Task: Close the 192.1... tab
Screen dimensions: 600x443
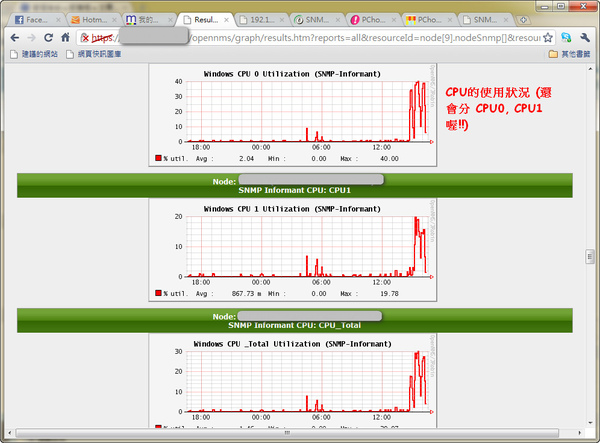Action: point(282,20)
